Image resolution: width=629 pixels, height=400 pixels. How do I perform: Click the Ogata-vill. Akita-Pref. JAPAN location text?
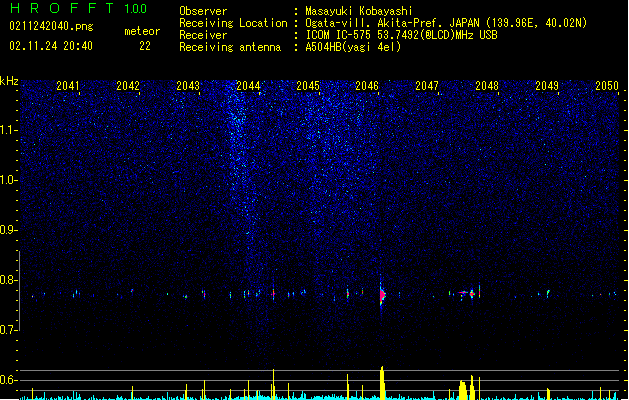[x=446, y=23]
